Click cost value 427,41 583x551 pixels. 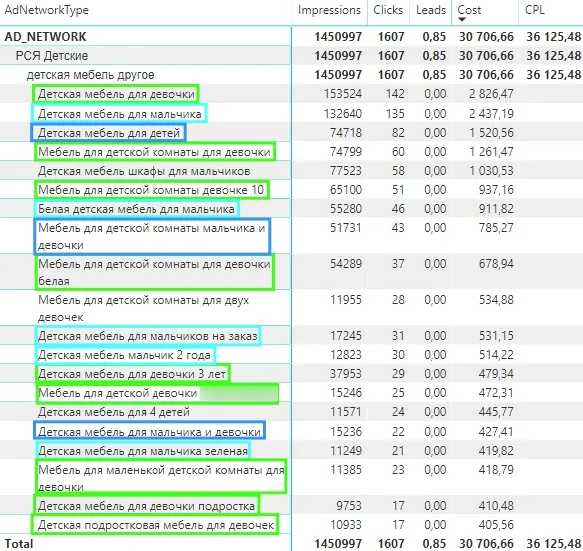pos(496,431)
